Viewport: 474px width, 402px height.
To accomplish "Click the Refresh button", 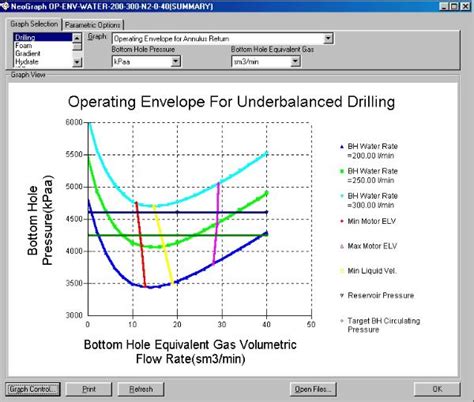I will coord(141,389).
